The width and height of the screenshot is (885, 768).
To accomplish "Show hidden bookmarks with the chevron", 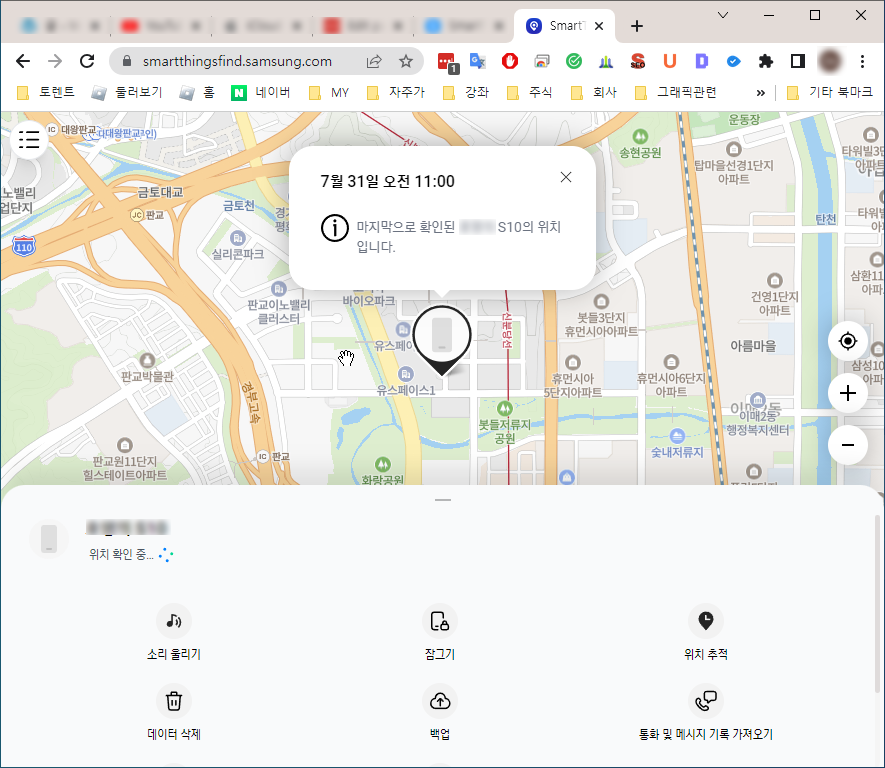I will (x=761, y=93).
